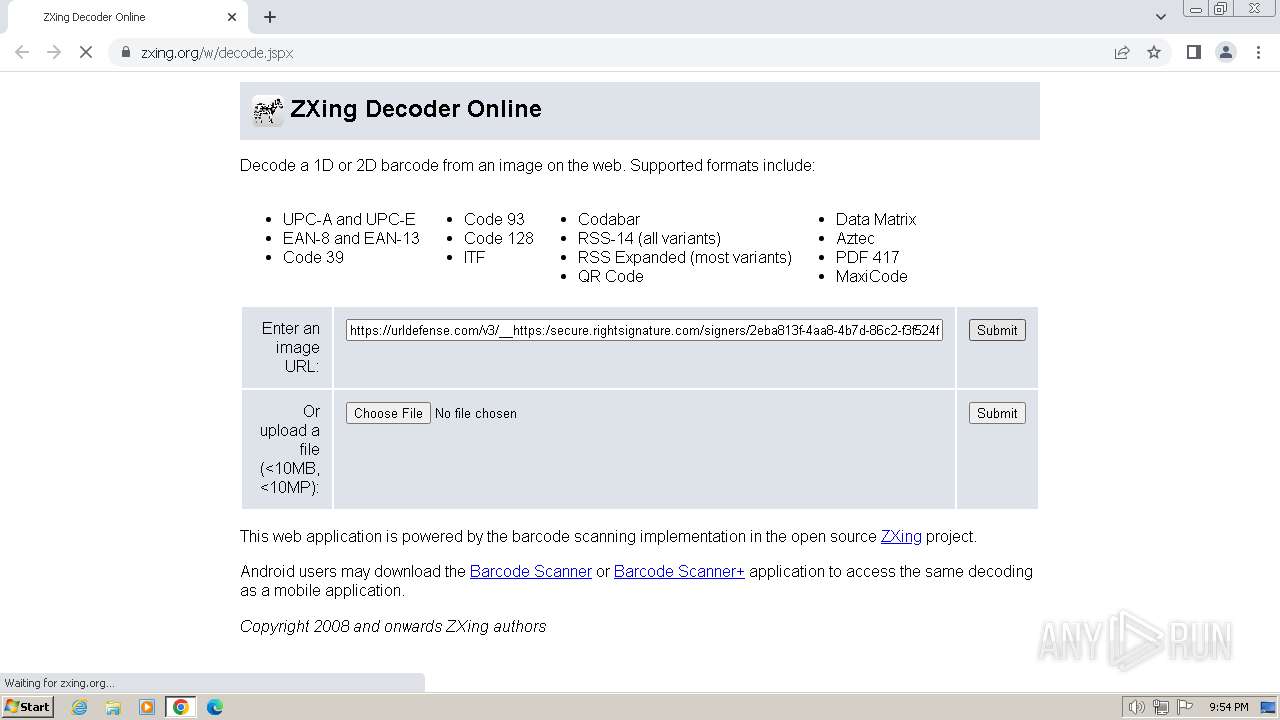
Task: Click the 'EAN-8 and EAN-13' list item
Action: pyautogui.click(x=351, y=238)
